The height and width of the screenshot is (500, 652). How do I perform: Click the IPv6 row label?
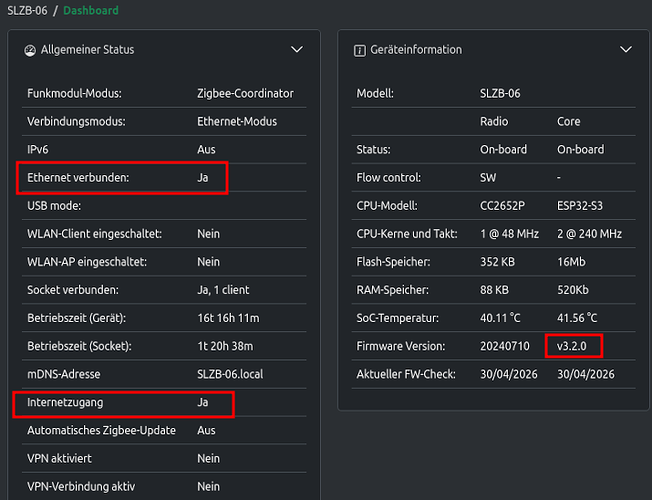38,149
